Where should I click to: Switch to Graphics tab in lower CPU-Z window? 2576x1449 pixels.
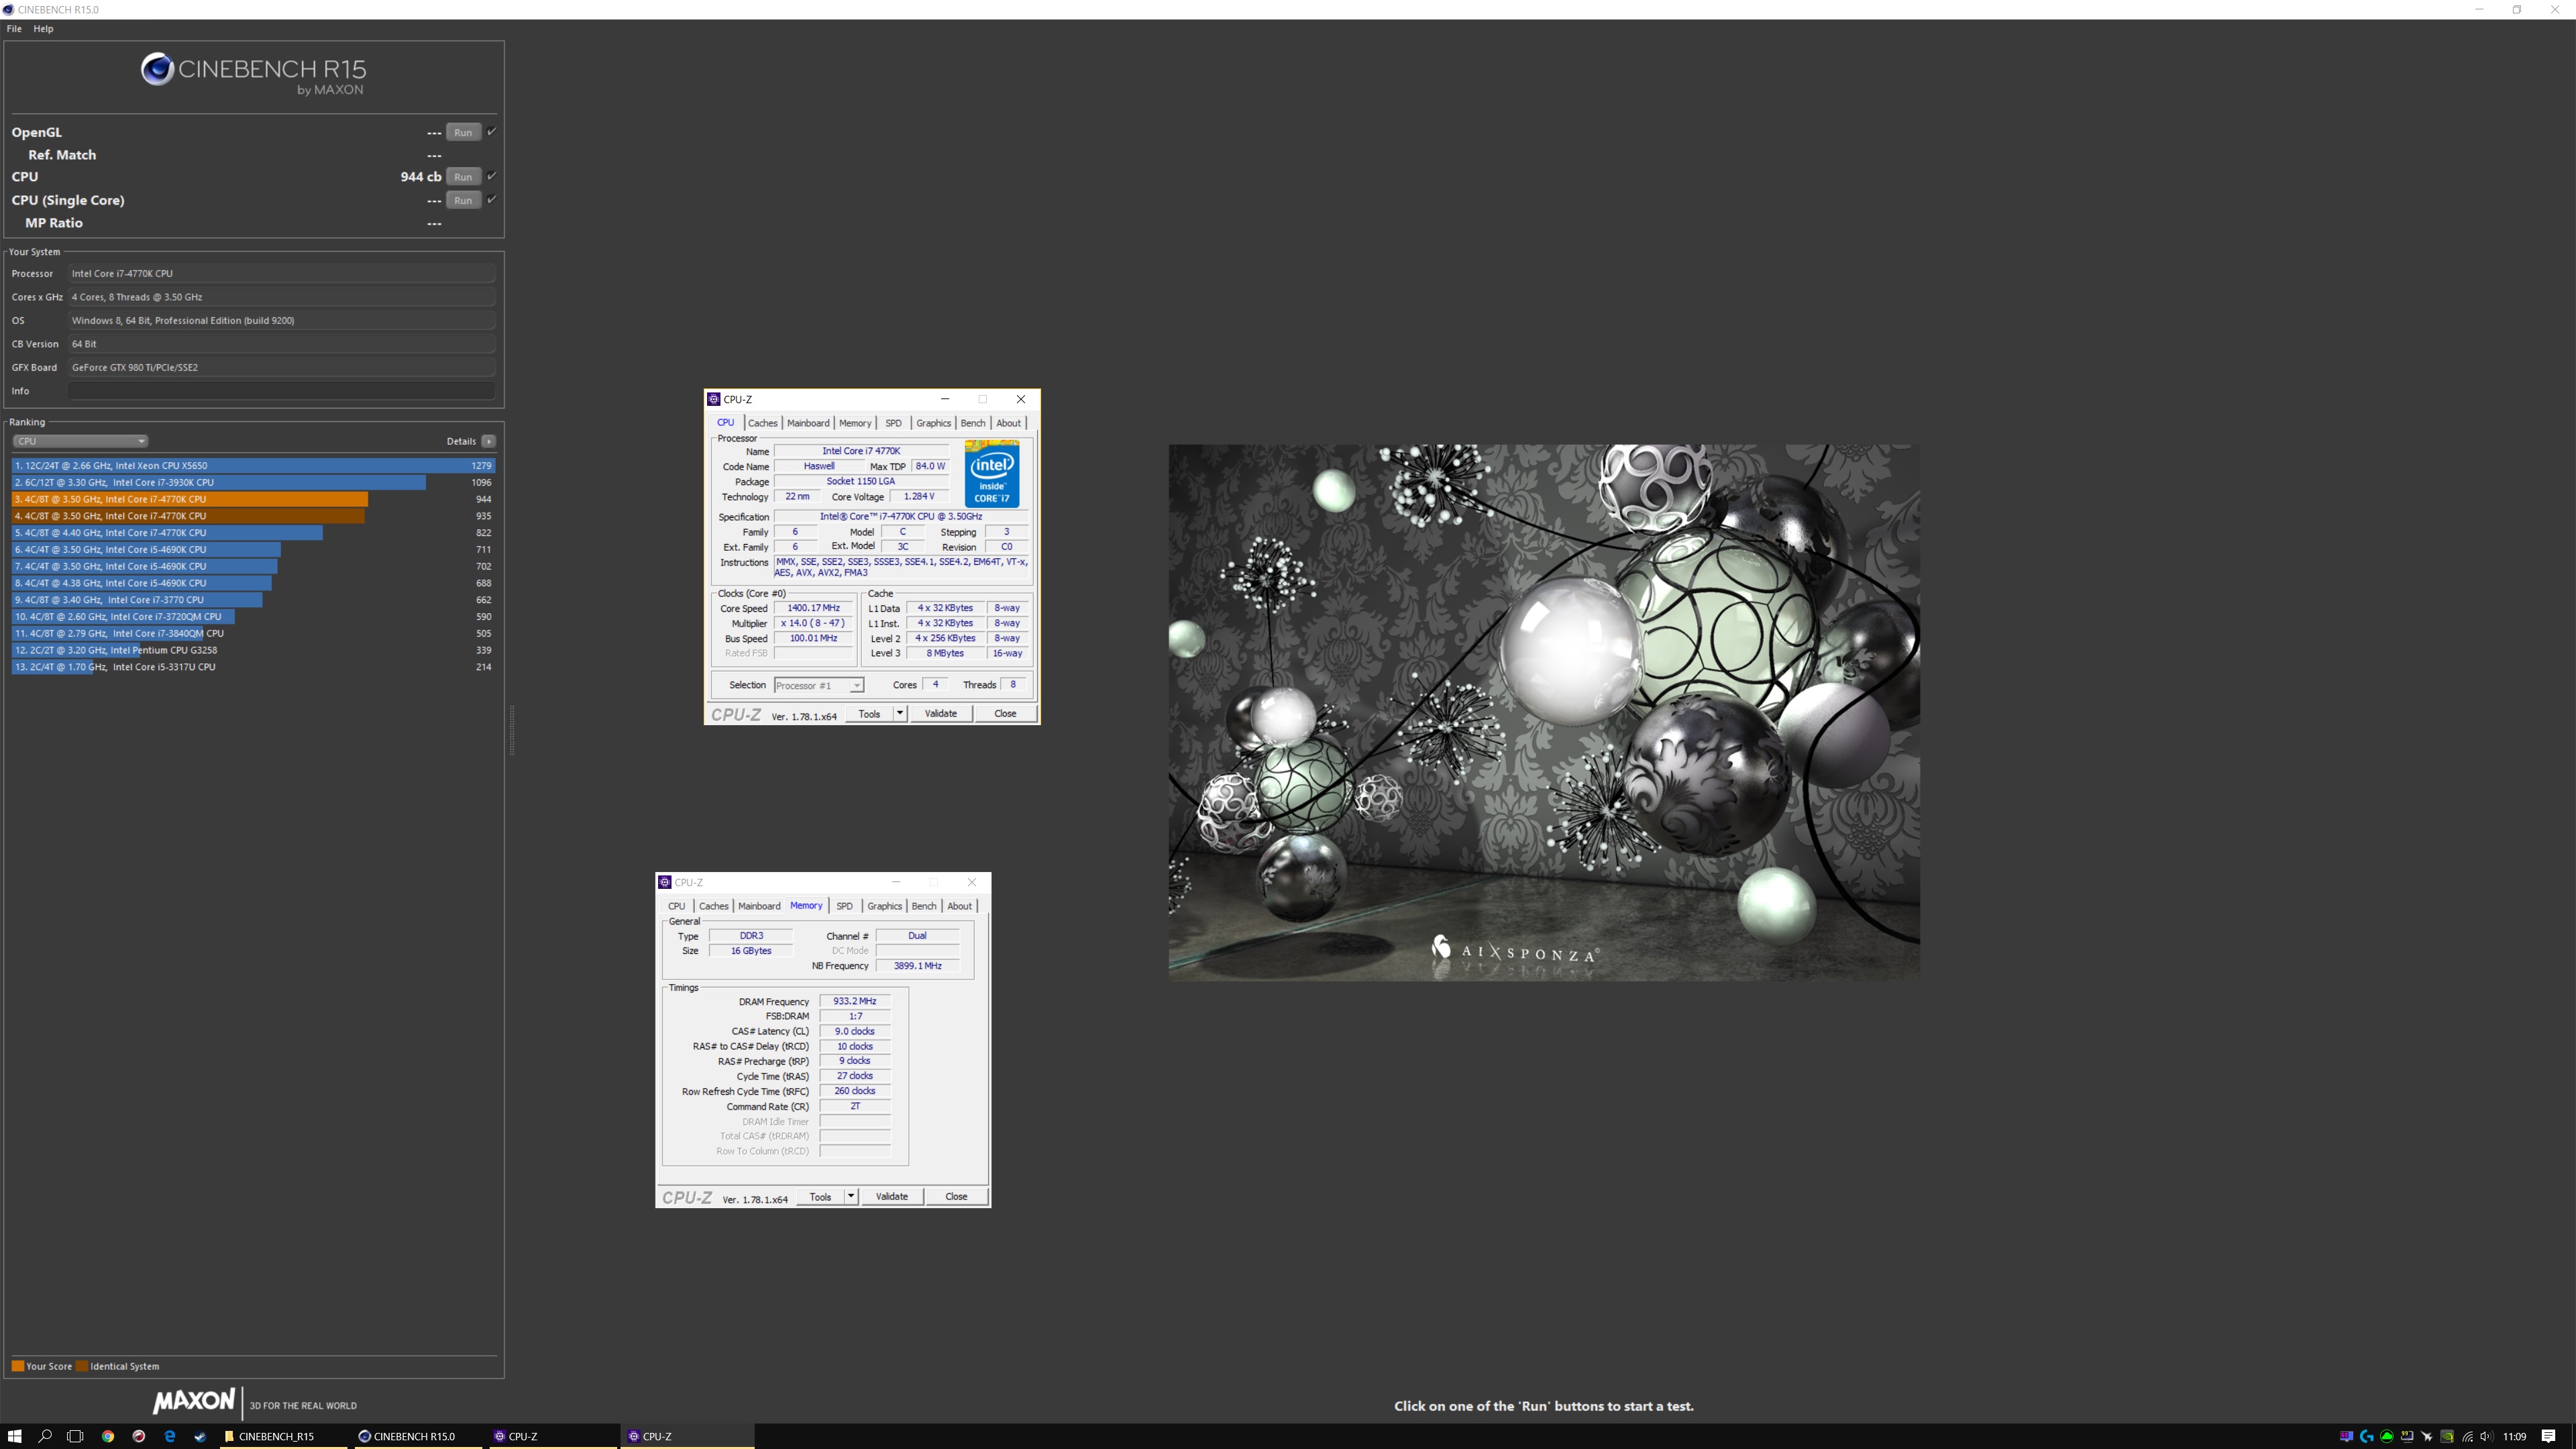point(884,906)
